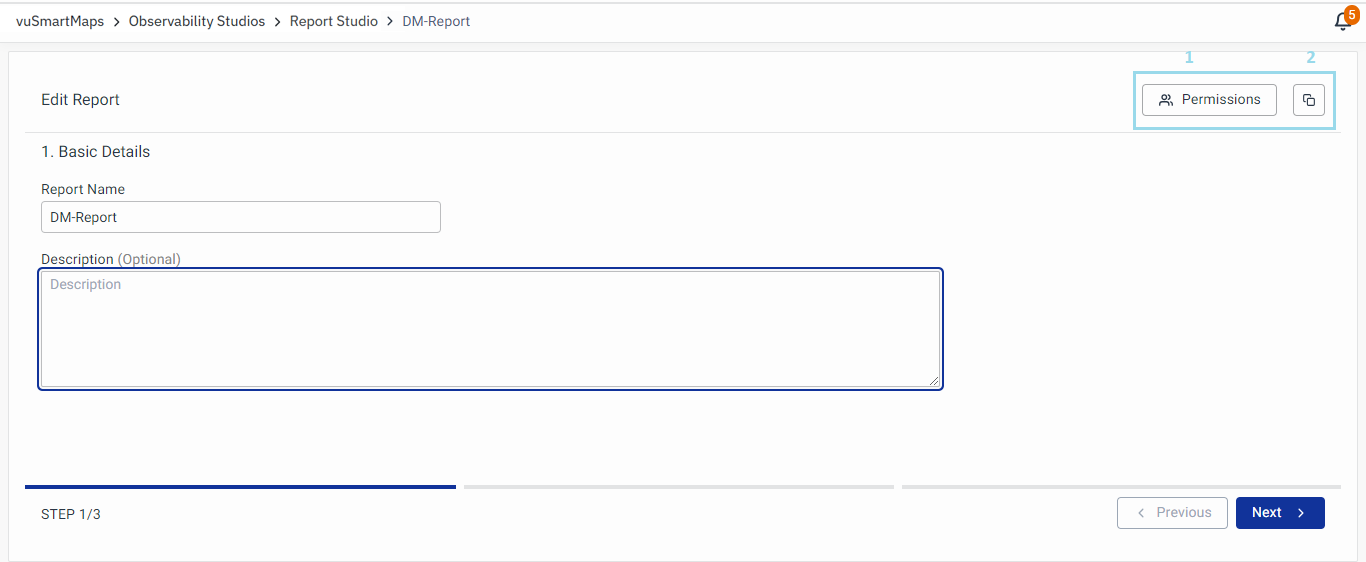Open Report Studio breadcrumb link
The width and height of the screenshot is (1366, 562).
coord(334,22)
